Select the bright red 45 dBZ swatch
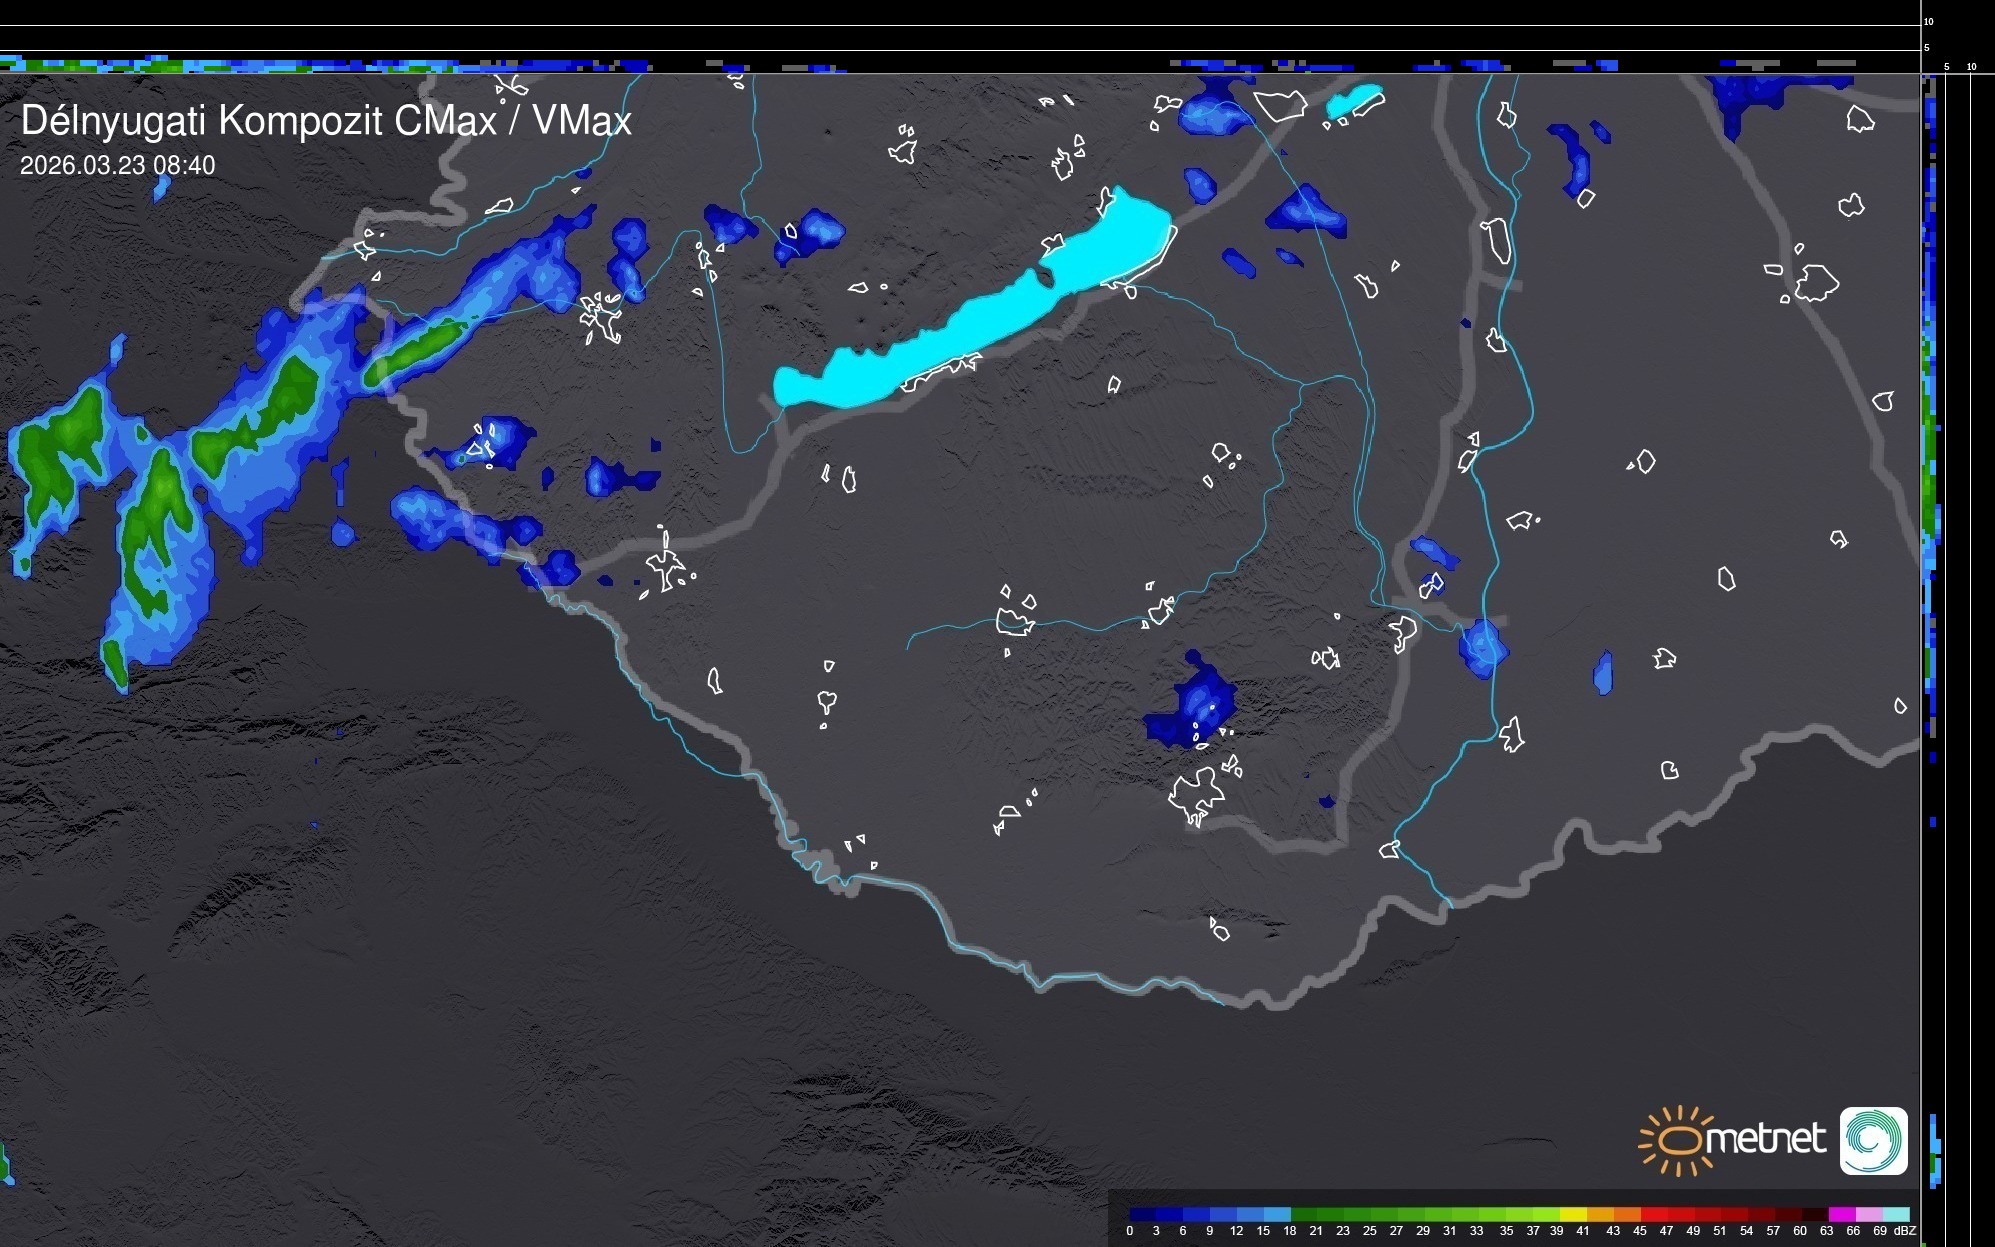Image resolution: width=1995 pixels, height=1247 pixels. pos(1655,1214)
